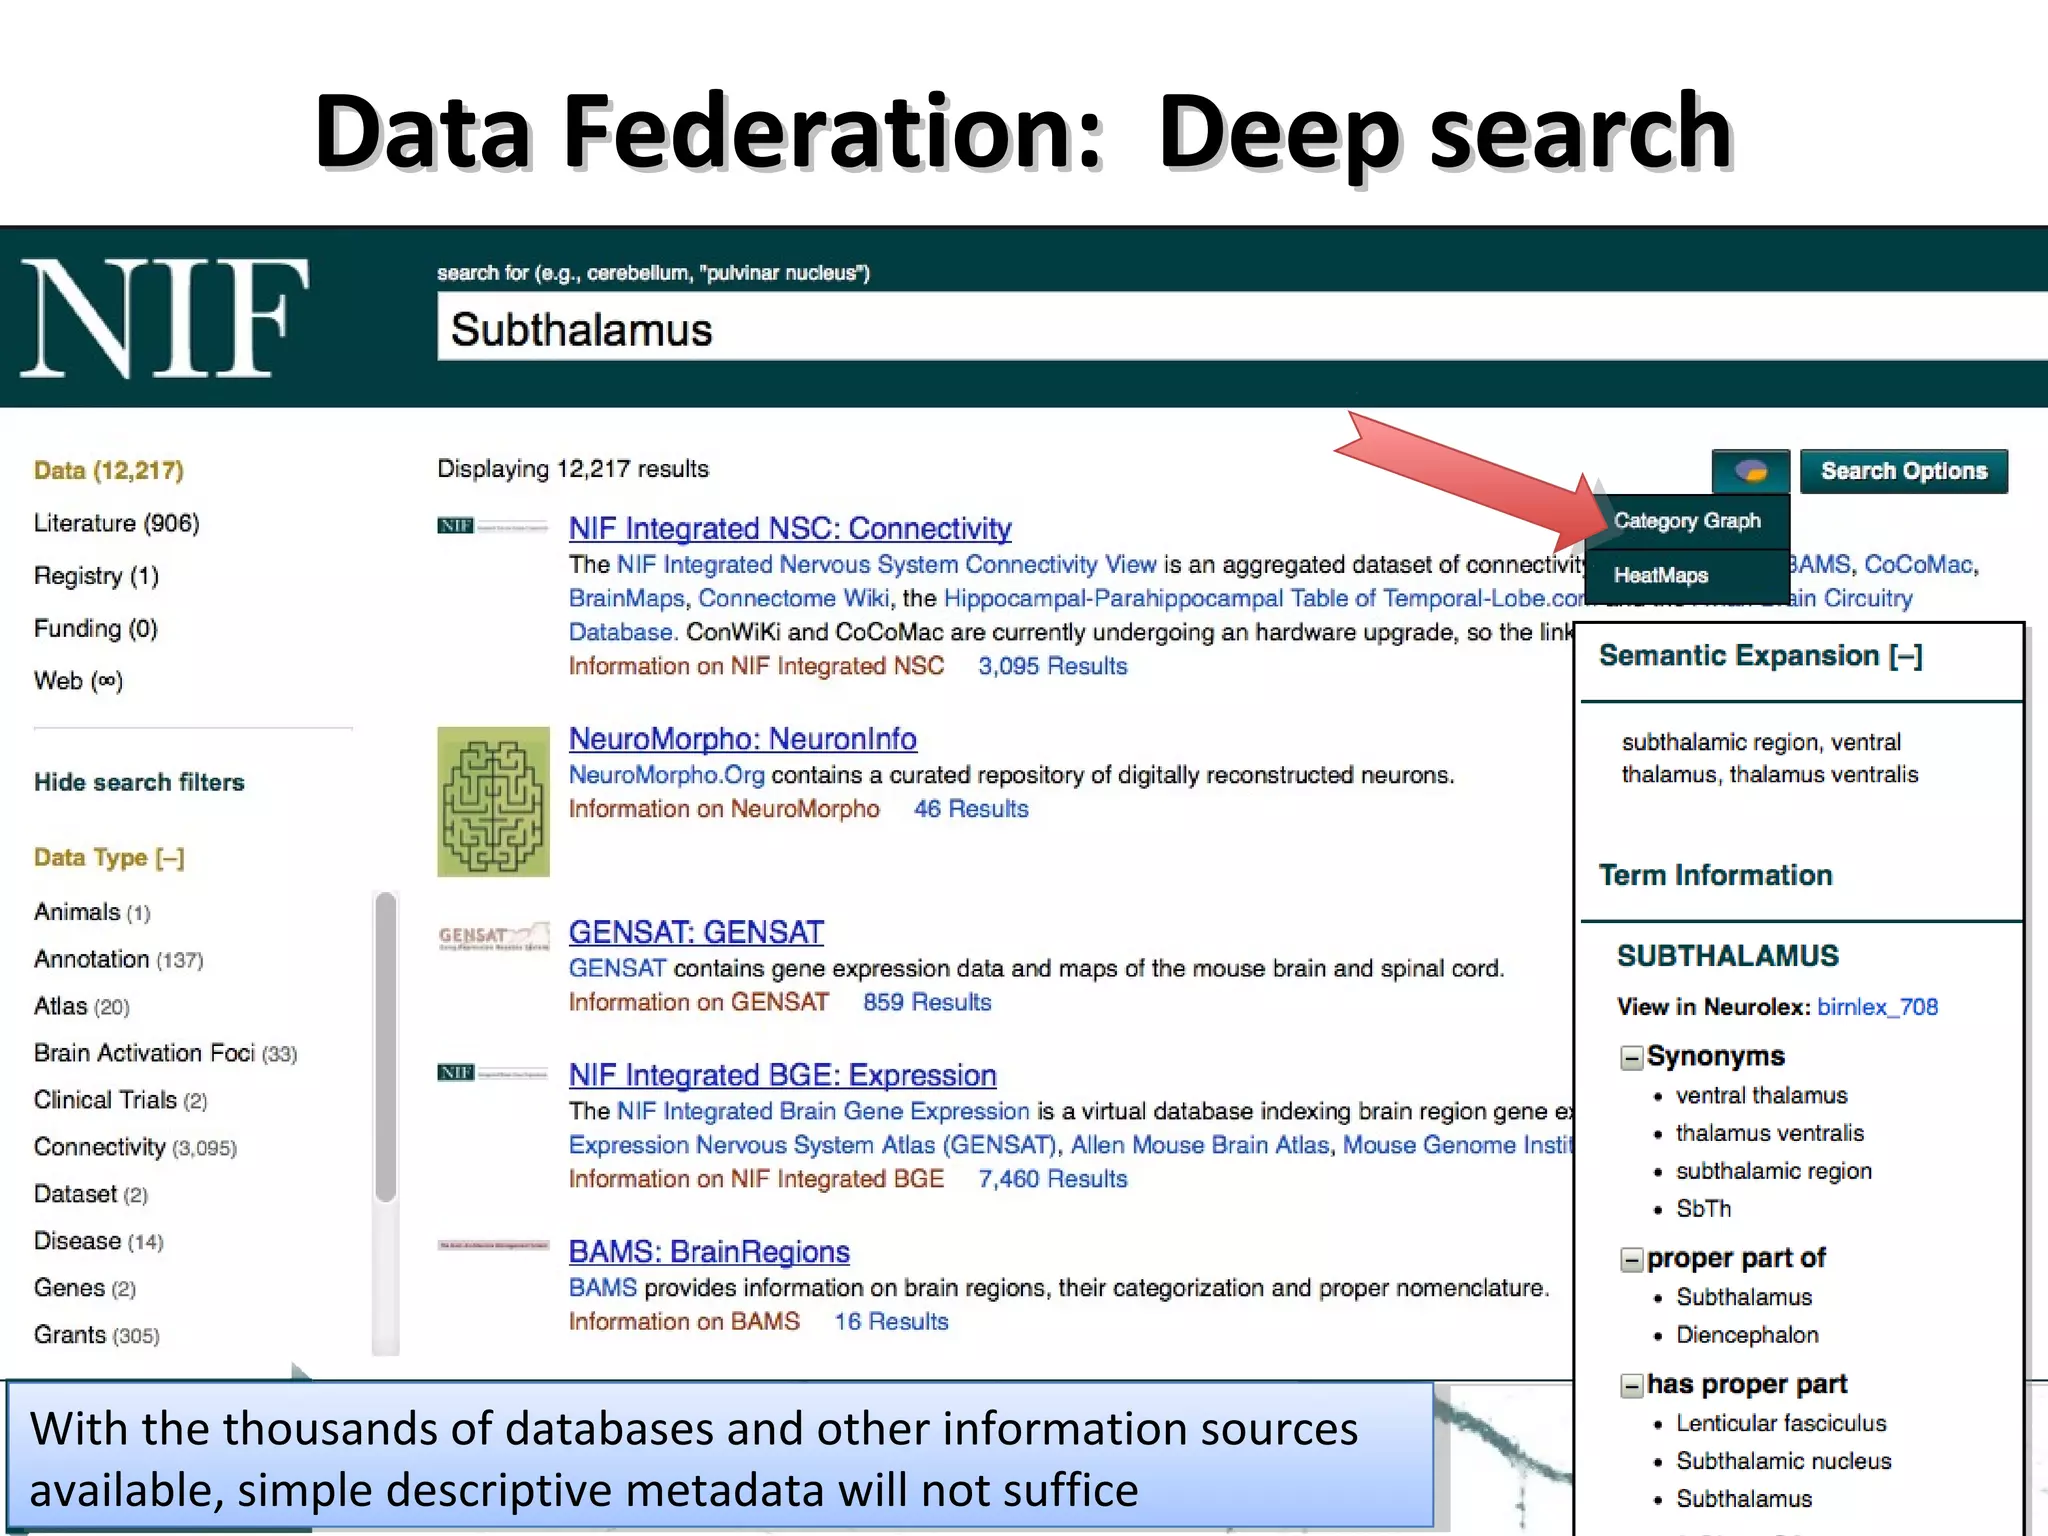Open birnlex_708 Neurolex link
This screenshot has width=2048, height=1536.
click(x=1877, y=1007)
